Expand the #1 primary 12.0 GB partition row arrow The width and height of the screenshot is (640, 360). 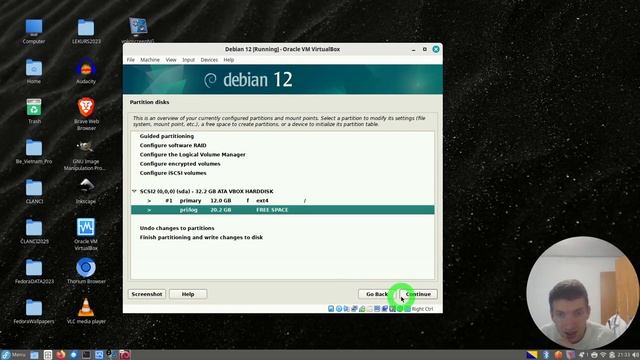point(149,200)
